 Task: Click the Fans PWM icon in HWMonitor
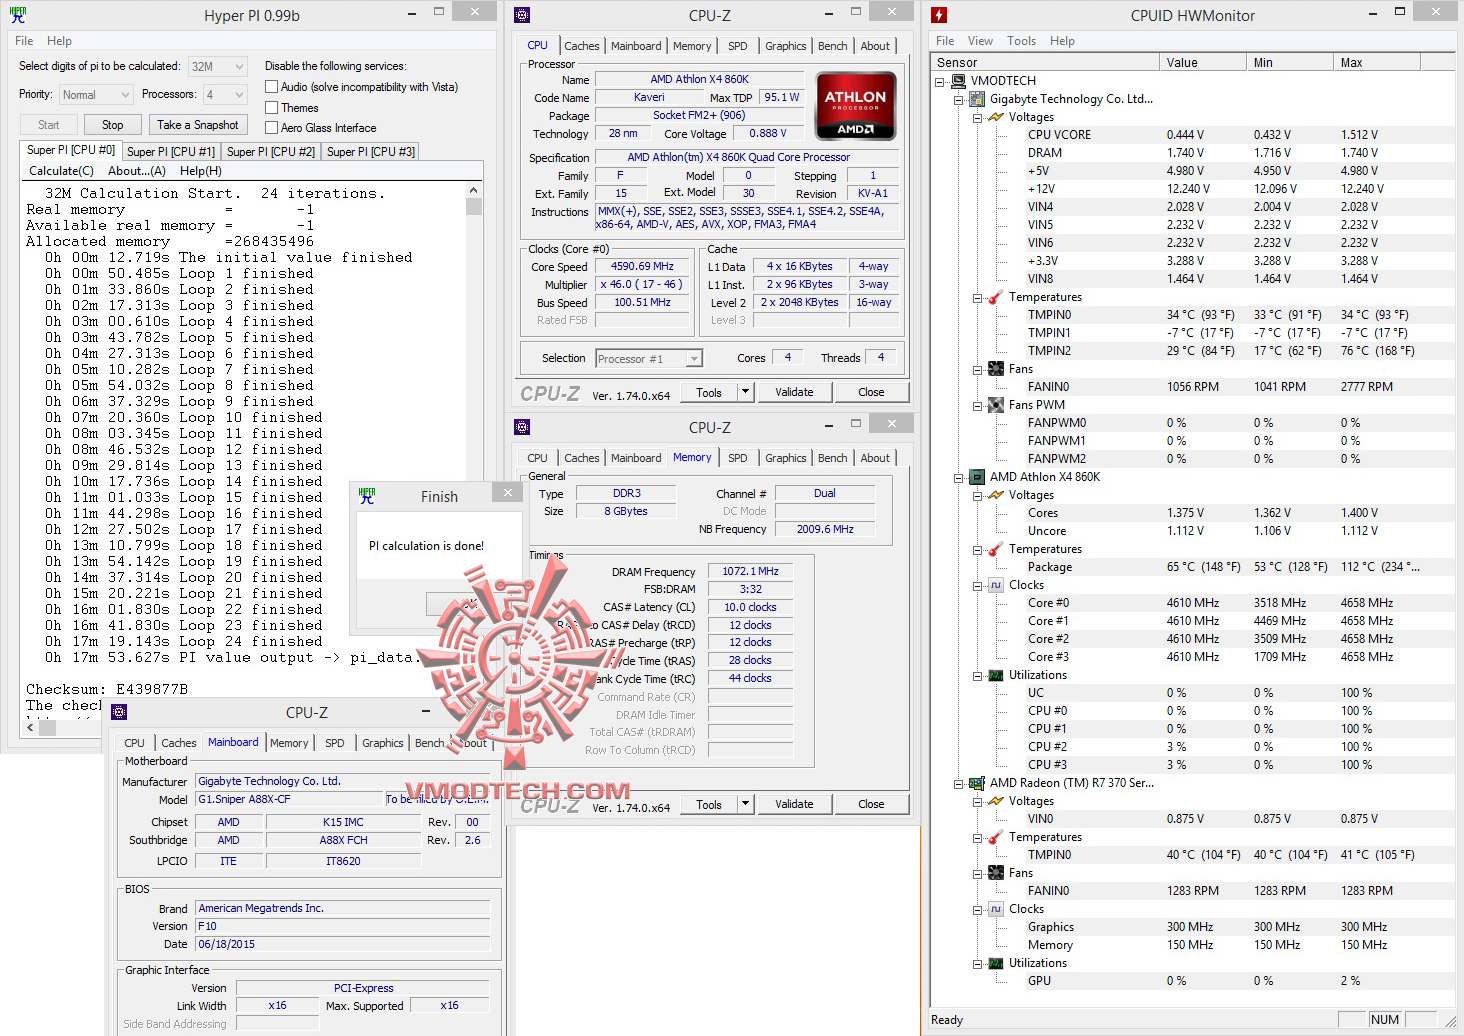(x=995, y=405)
